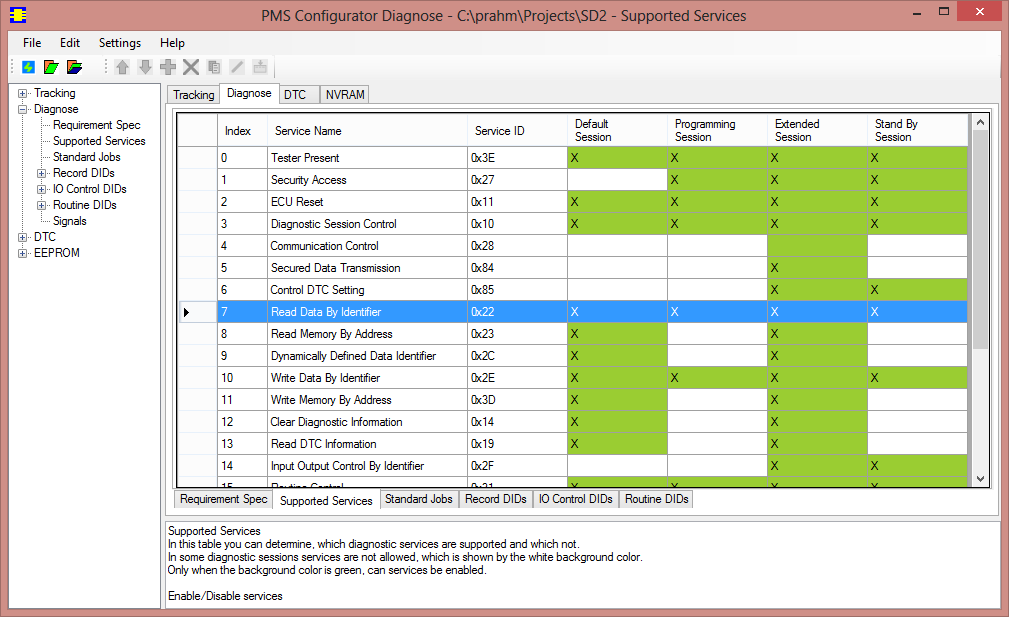1009x617 pixels.
Task: Switch to the Standard Jobs bottom tab
Action: click(418, 498)
